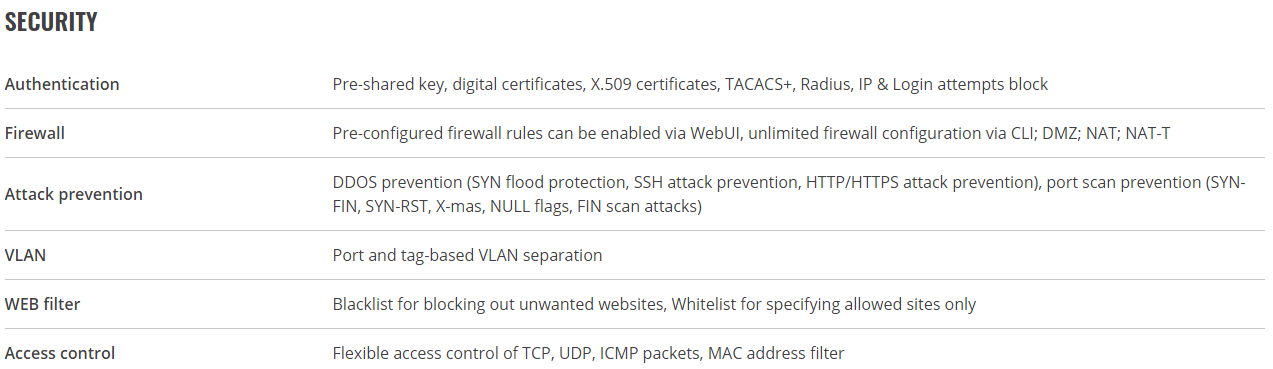
Task: Click TACACS+ in the Authentication description
Action: (x=758, y=84)
